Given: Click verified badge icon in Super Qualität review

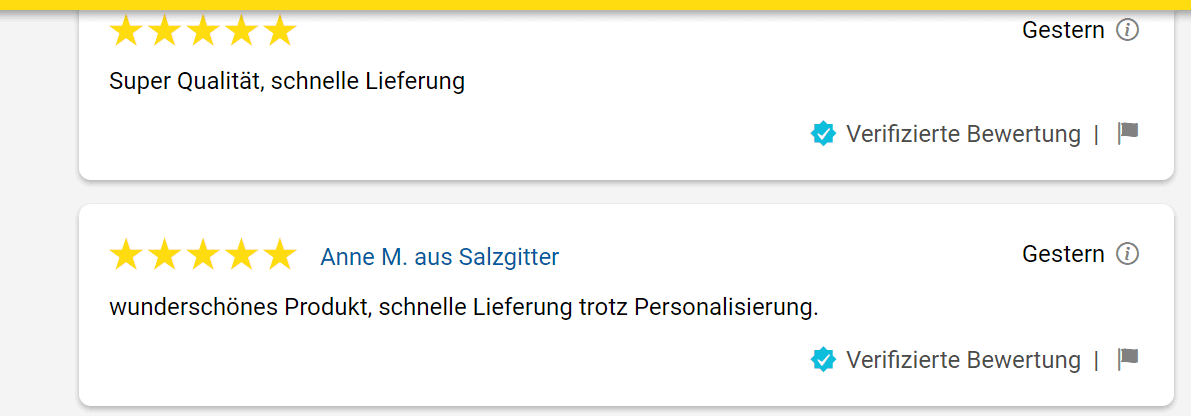Looking at the screenshot, I should [823, 134].
